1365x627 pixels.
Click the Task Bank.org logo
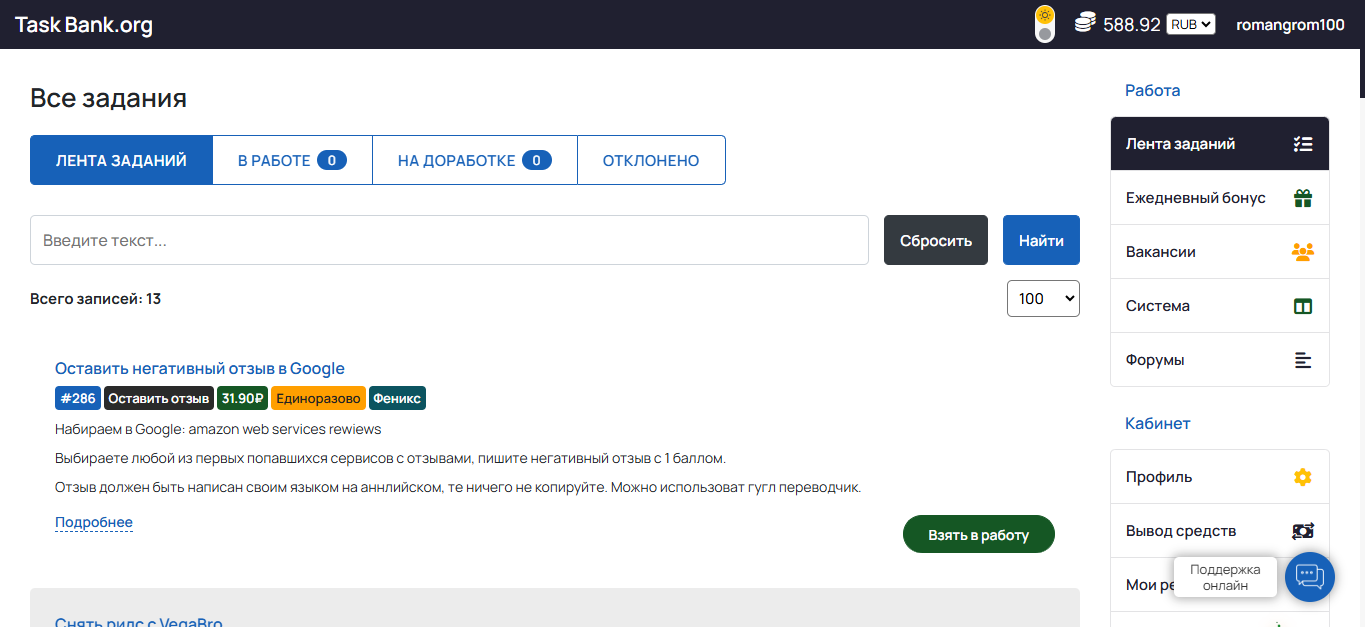click(84, 25)
